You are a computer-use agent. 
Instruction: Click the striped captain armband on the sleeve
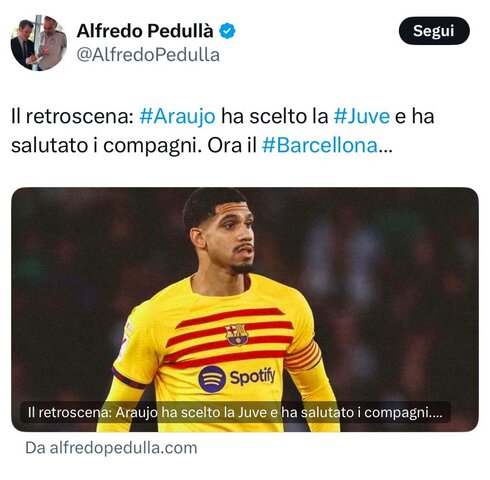click(303, 355)
